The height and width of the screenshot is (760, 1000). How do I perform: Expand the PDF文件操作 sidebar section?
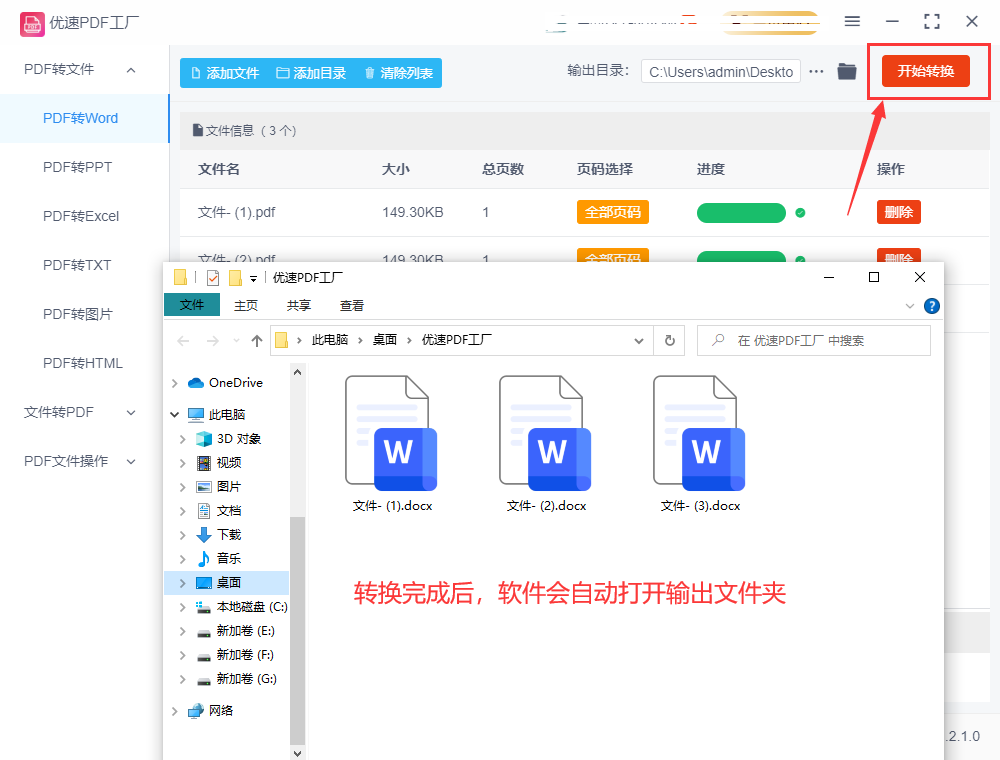tap(131, 462)
